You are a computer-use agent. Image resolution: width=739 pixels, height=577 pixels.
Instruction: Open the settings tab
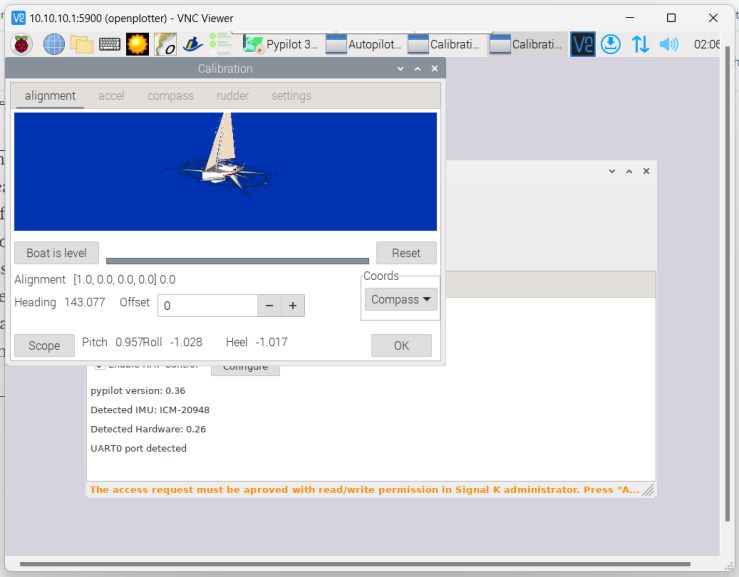[291, 96]
